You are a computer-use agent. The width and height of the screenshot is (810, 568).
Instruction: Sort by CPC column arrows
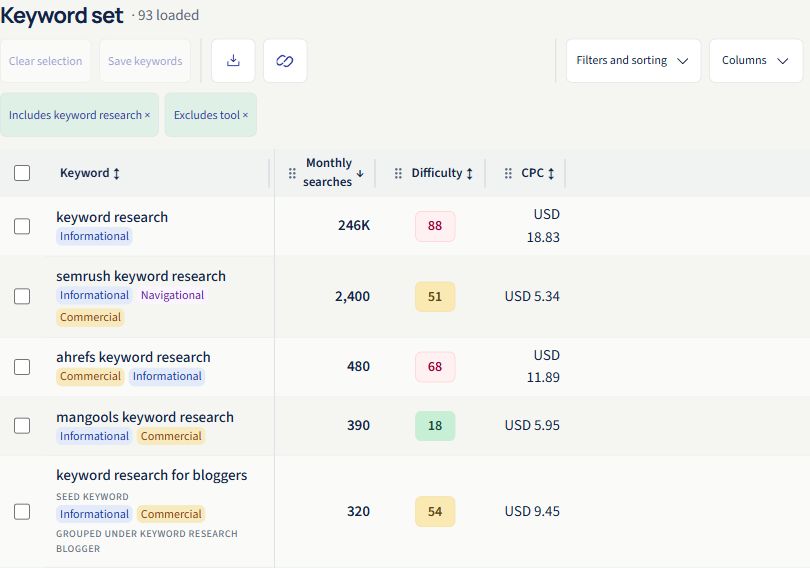tap(551, 173)
